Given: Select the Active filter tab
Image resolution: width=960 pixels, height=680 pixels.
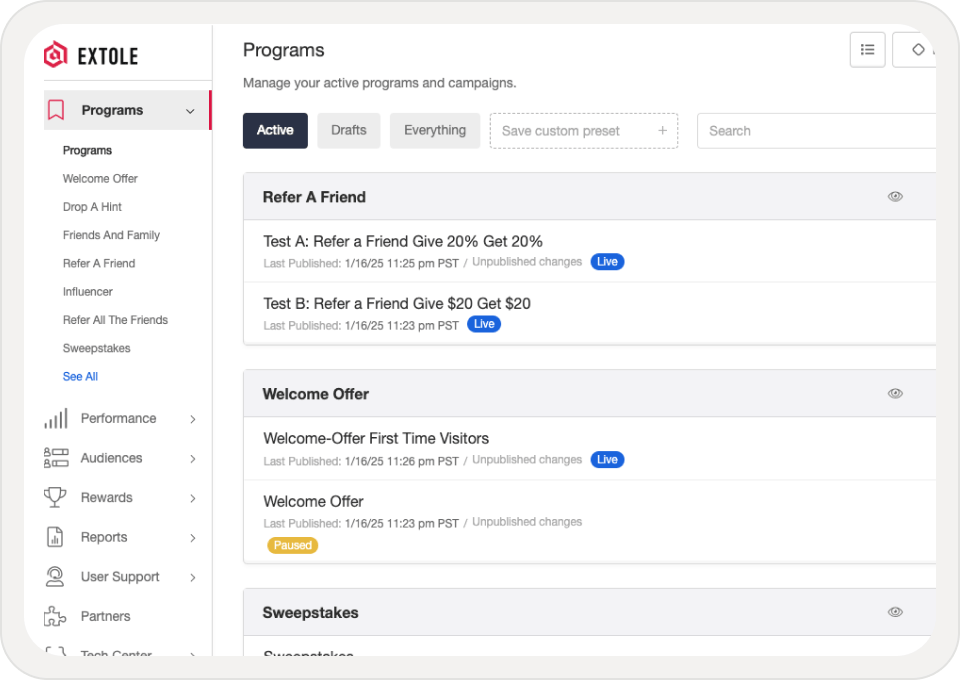Looking at the screenshot, I should pyautogui.click(x=275, y=130).
